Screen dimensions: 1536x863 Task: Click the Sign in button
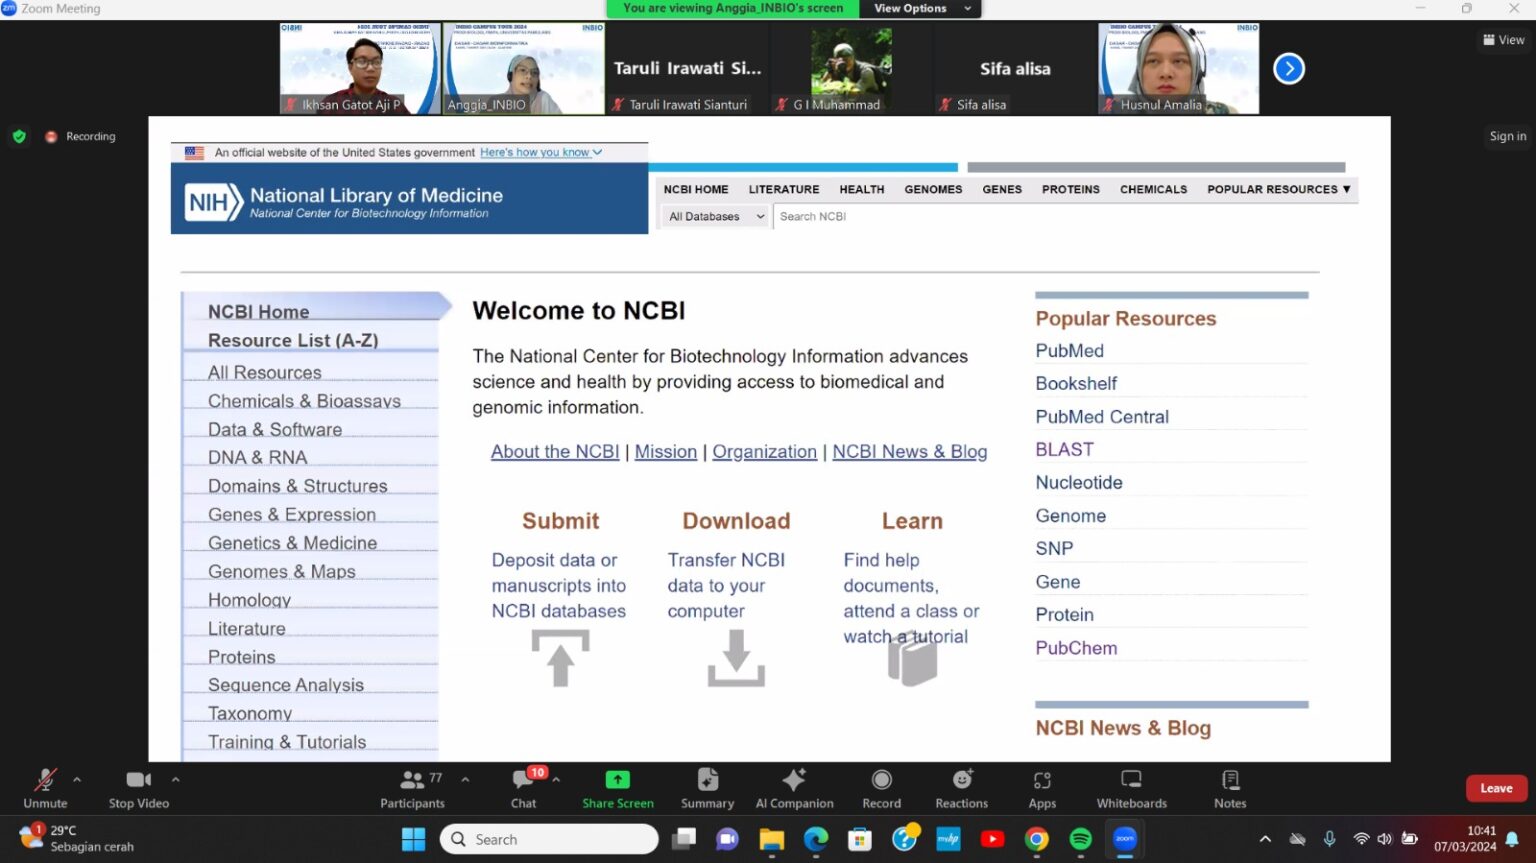pos(1508,136)
